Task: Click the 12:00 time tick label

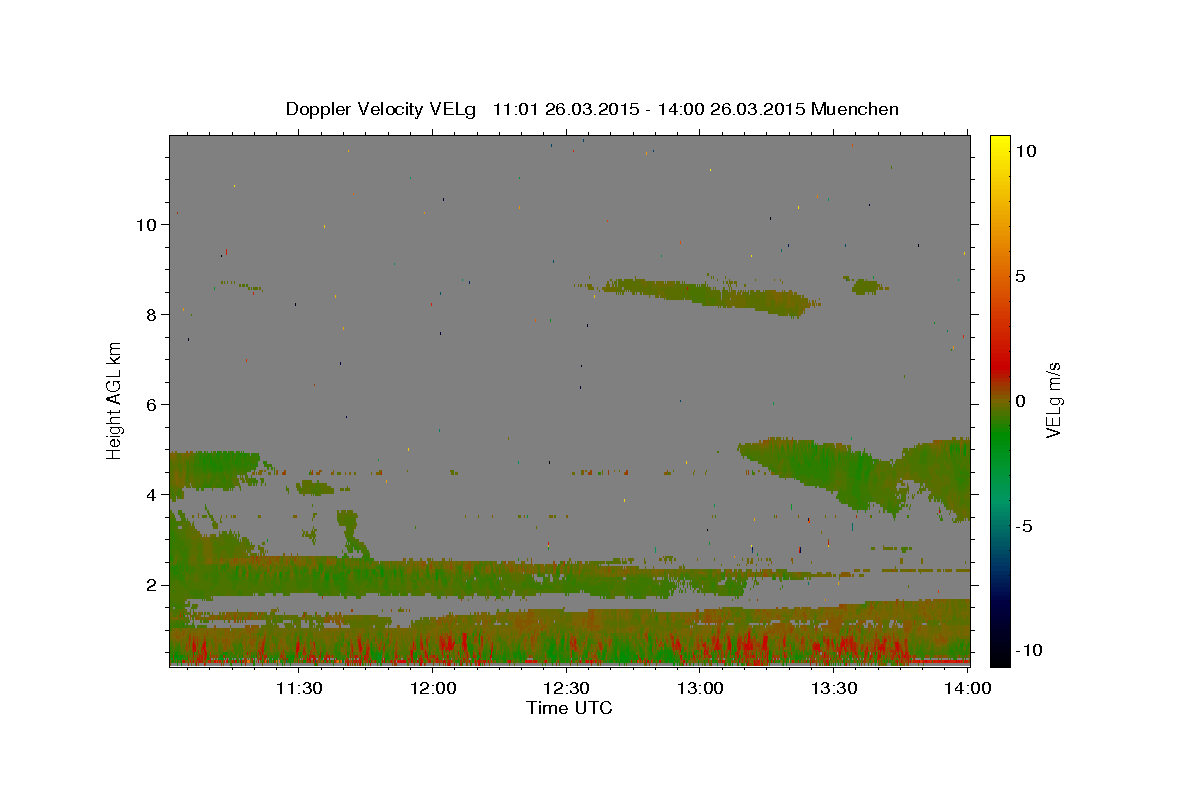Action: 433,688
